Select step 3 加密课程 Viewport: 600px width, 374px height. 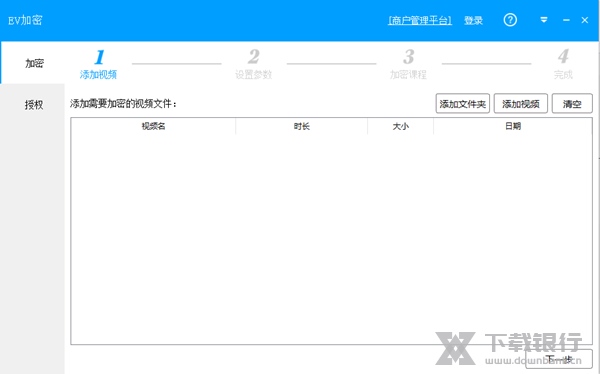click(x=408, y=64)
